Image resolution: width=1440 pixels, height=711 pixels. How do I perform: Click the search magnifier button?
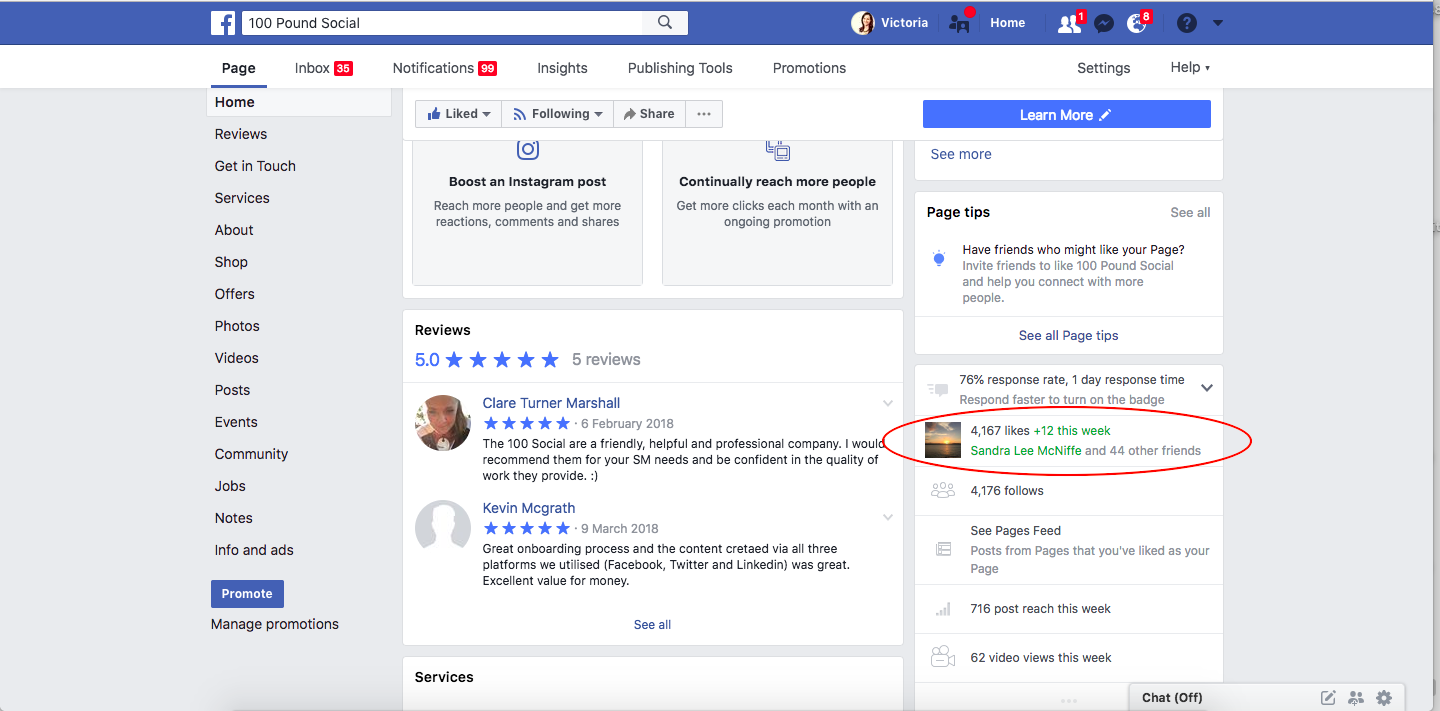click(x=665, y=22)
